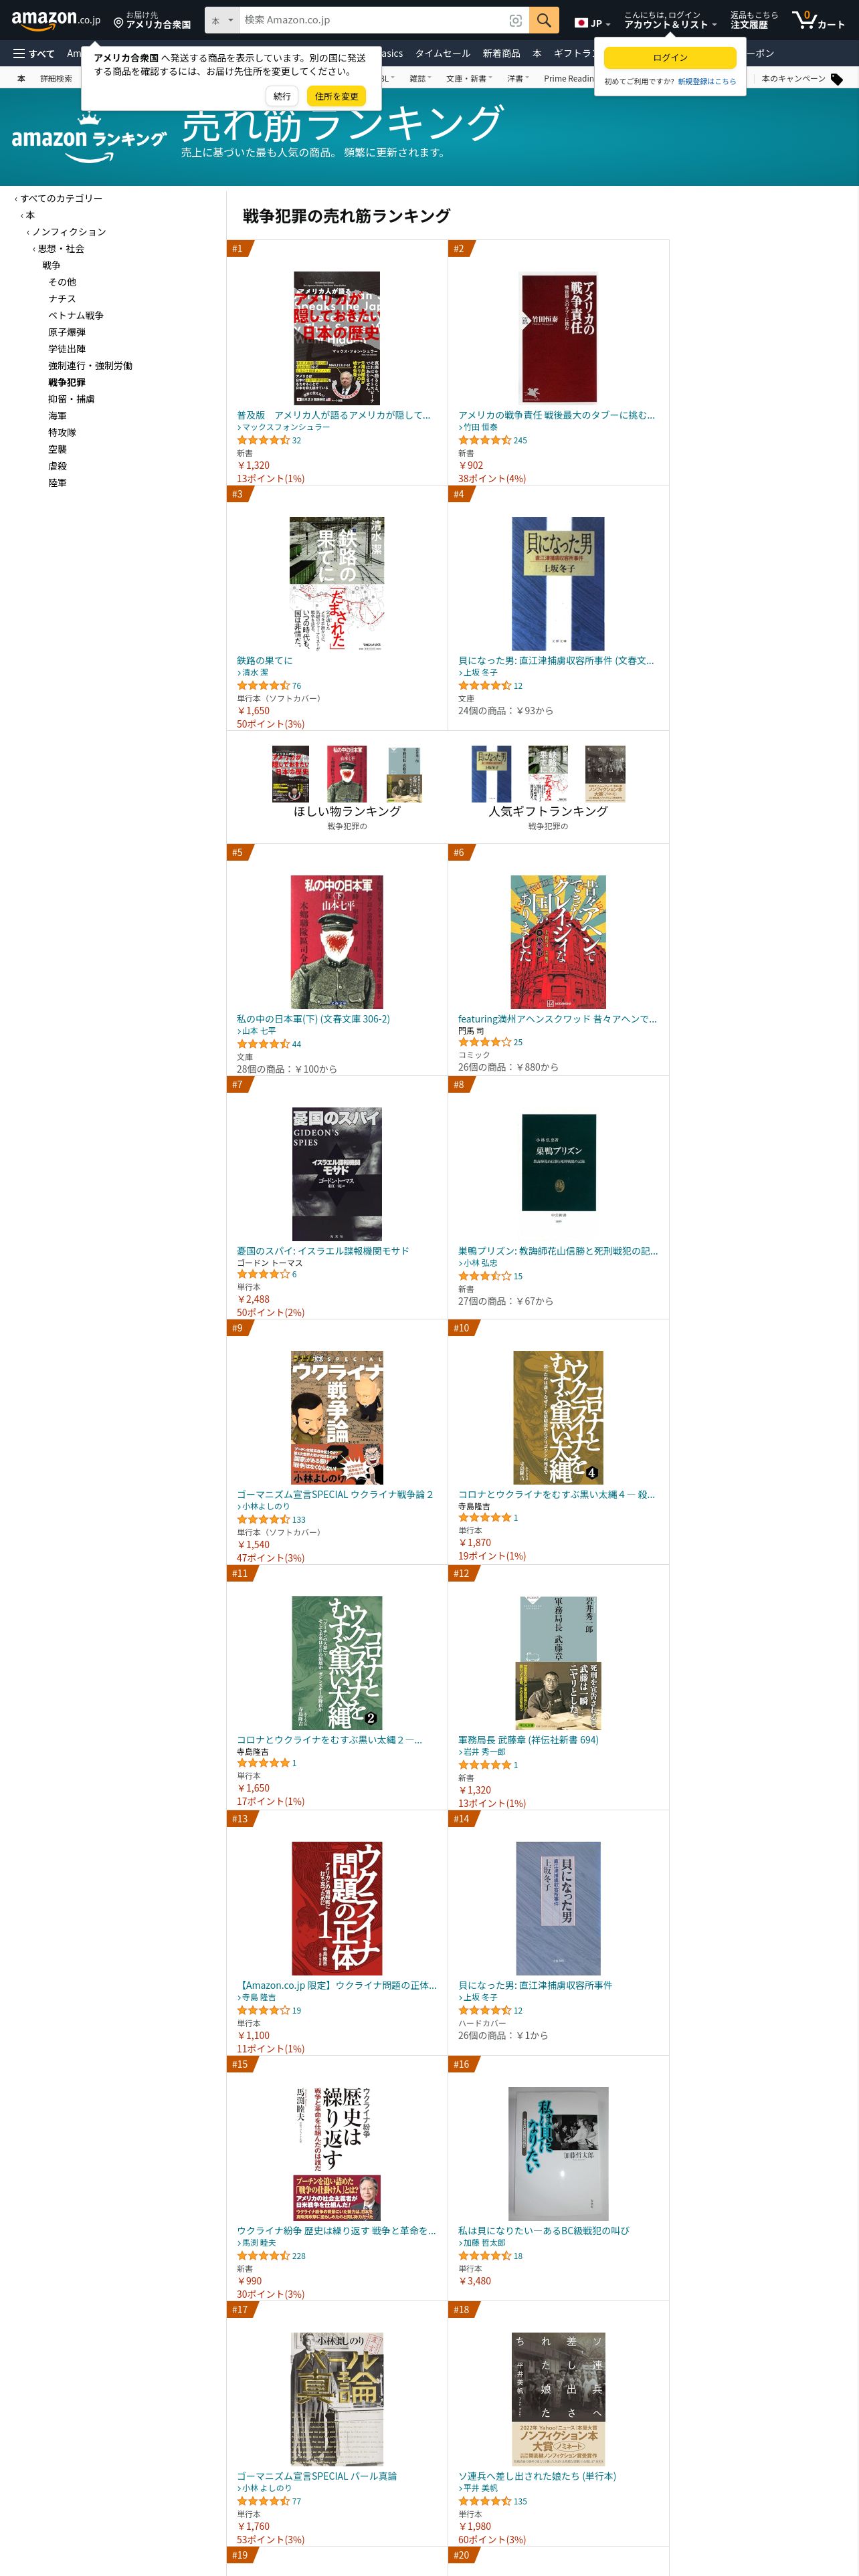859x2576 pixels.
Task: Open the hamburger すべて menu
Action: pyautogui.click(x=33, y=53)
